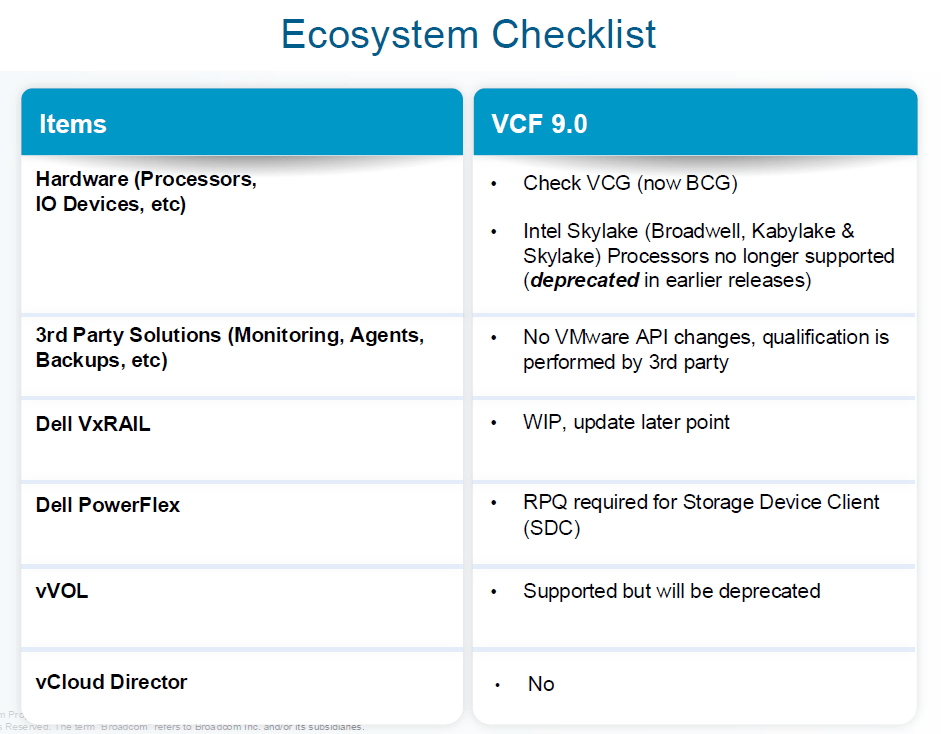Image resolution: width=941 pixels, height=734 pixels.
Task: Select the 'RPQ required for Storage Device Client' text
Action: pos(701,502)
